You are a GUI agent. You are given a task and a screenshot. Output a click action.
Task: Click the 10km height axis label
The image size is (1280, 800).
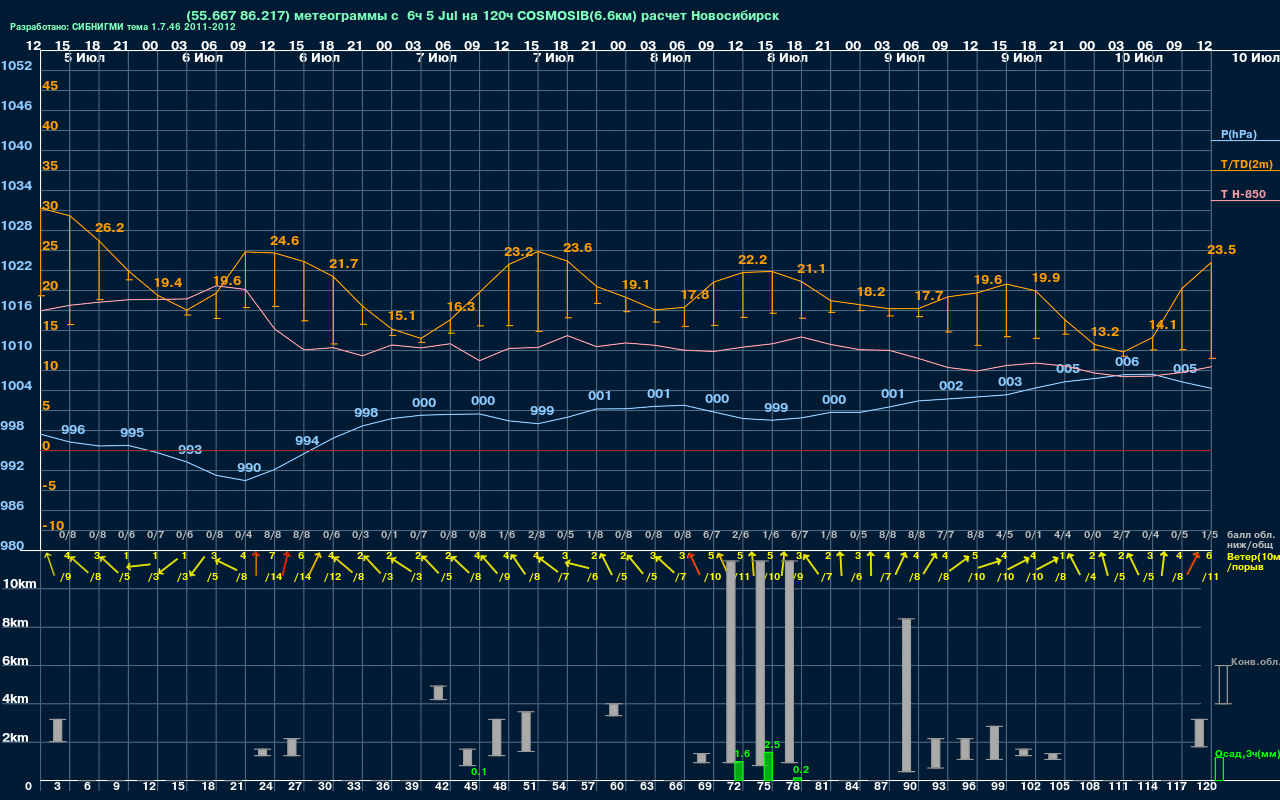pyautogui.click(x=19, y=583)
